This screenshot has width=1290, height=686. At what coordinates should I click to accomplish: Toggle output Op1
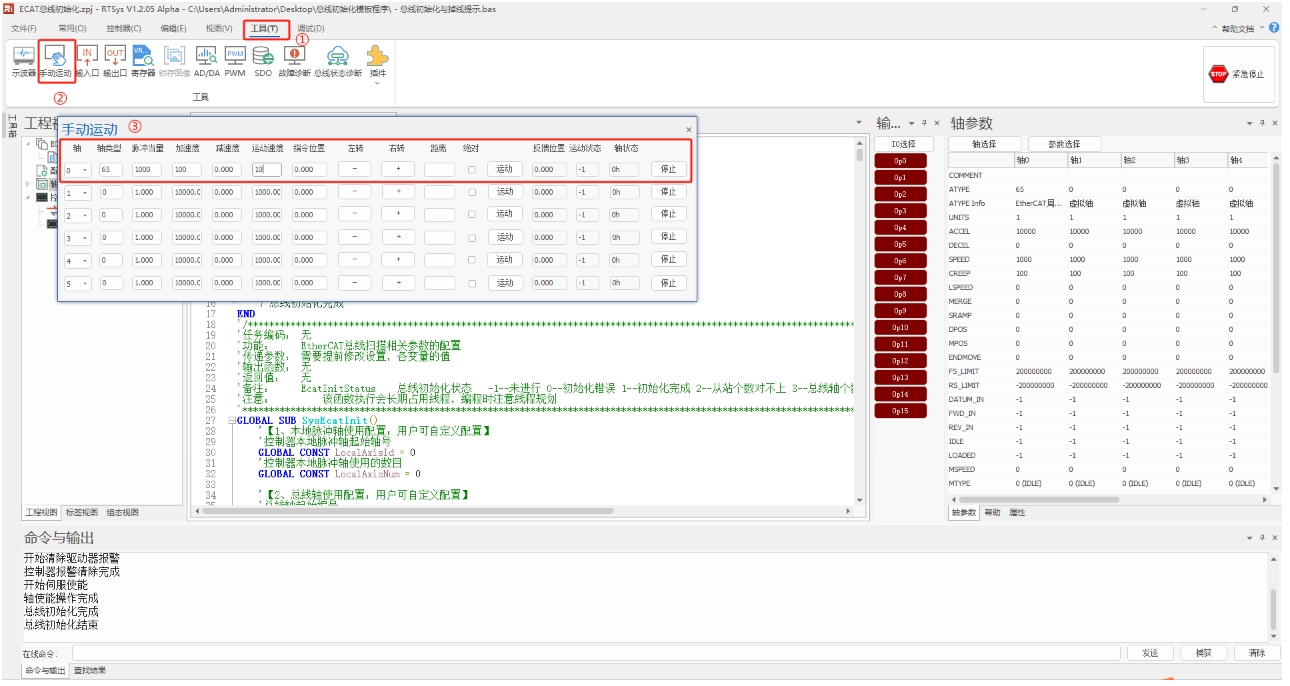[x=901, y=177]
